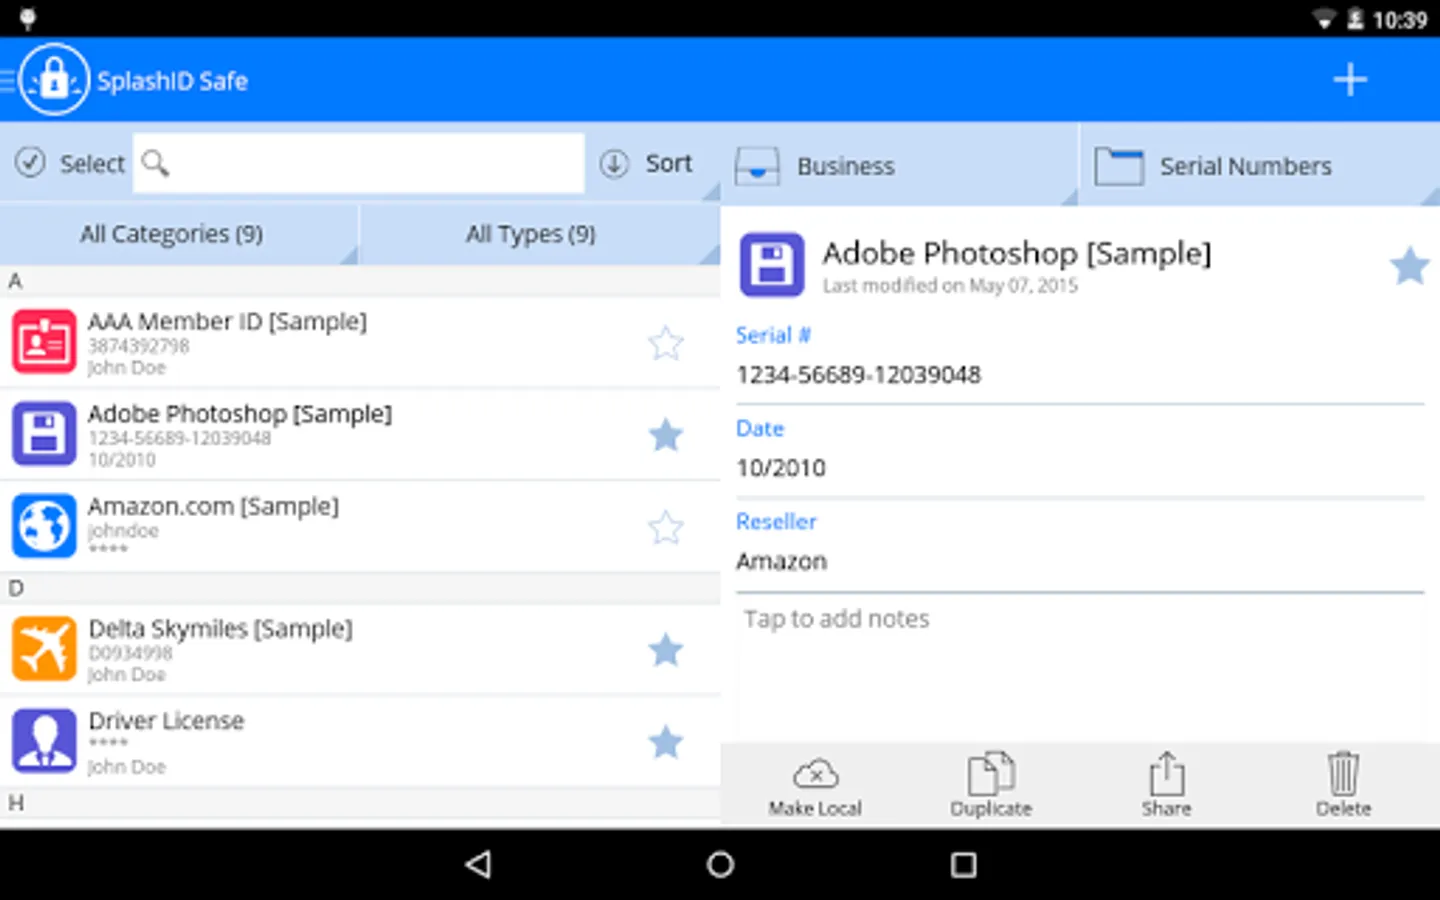Tap the Select button
The width and height of the screenshot is (1440, 900).
click(70, 163)
